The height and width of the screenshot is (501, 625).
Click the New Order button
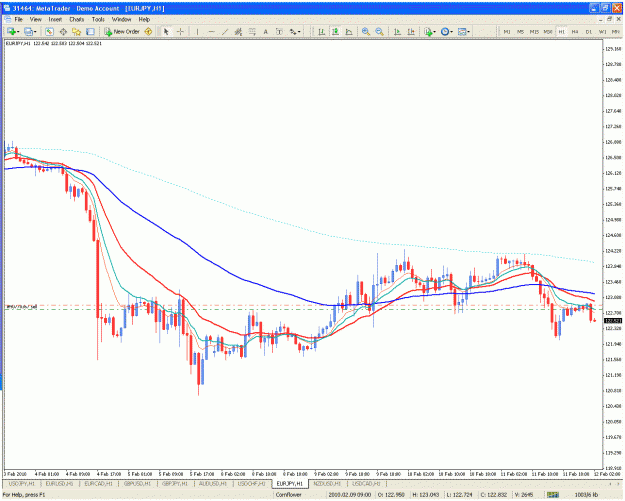[x=122, y=31]
